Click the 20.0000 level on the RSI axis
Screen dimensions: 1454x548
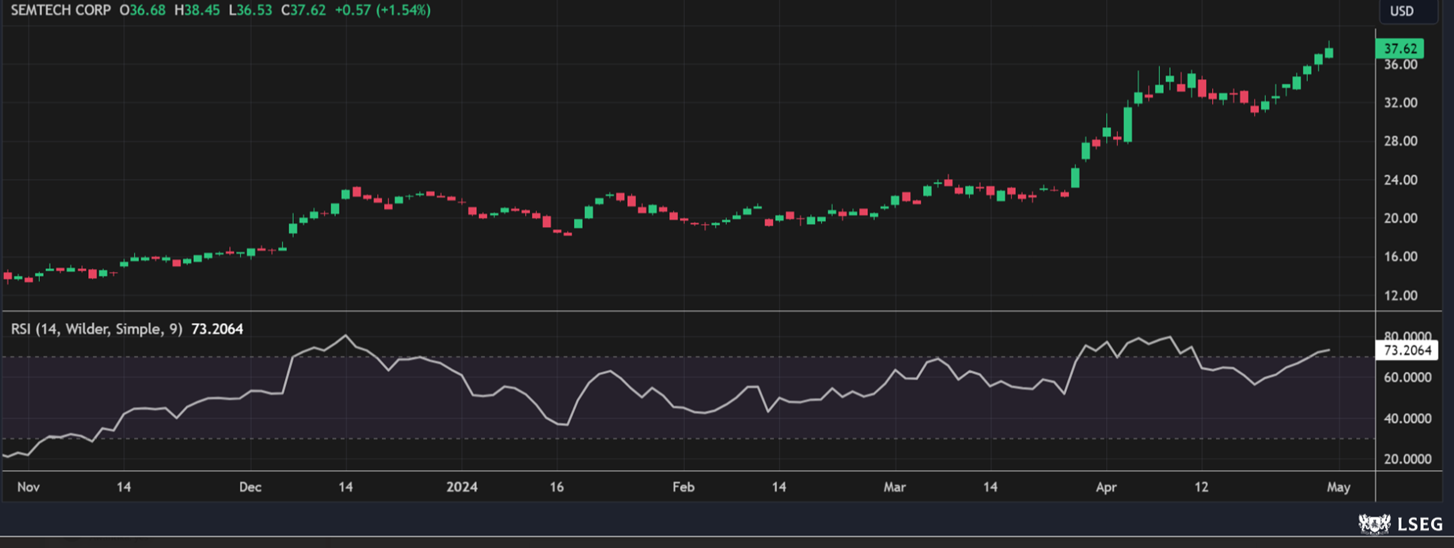click(x=1406, y=459)
